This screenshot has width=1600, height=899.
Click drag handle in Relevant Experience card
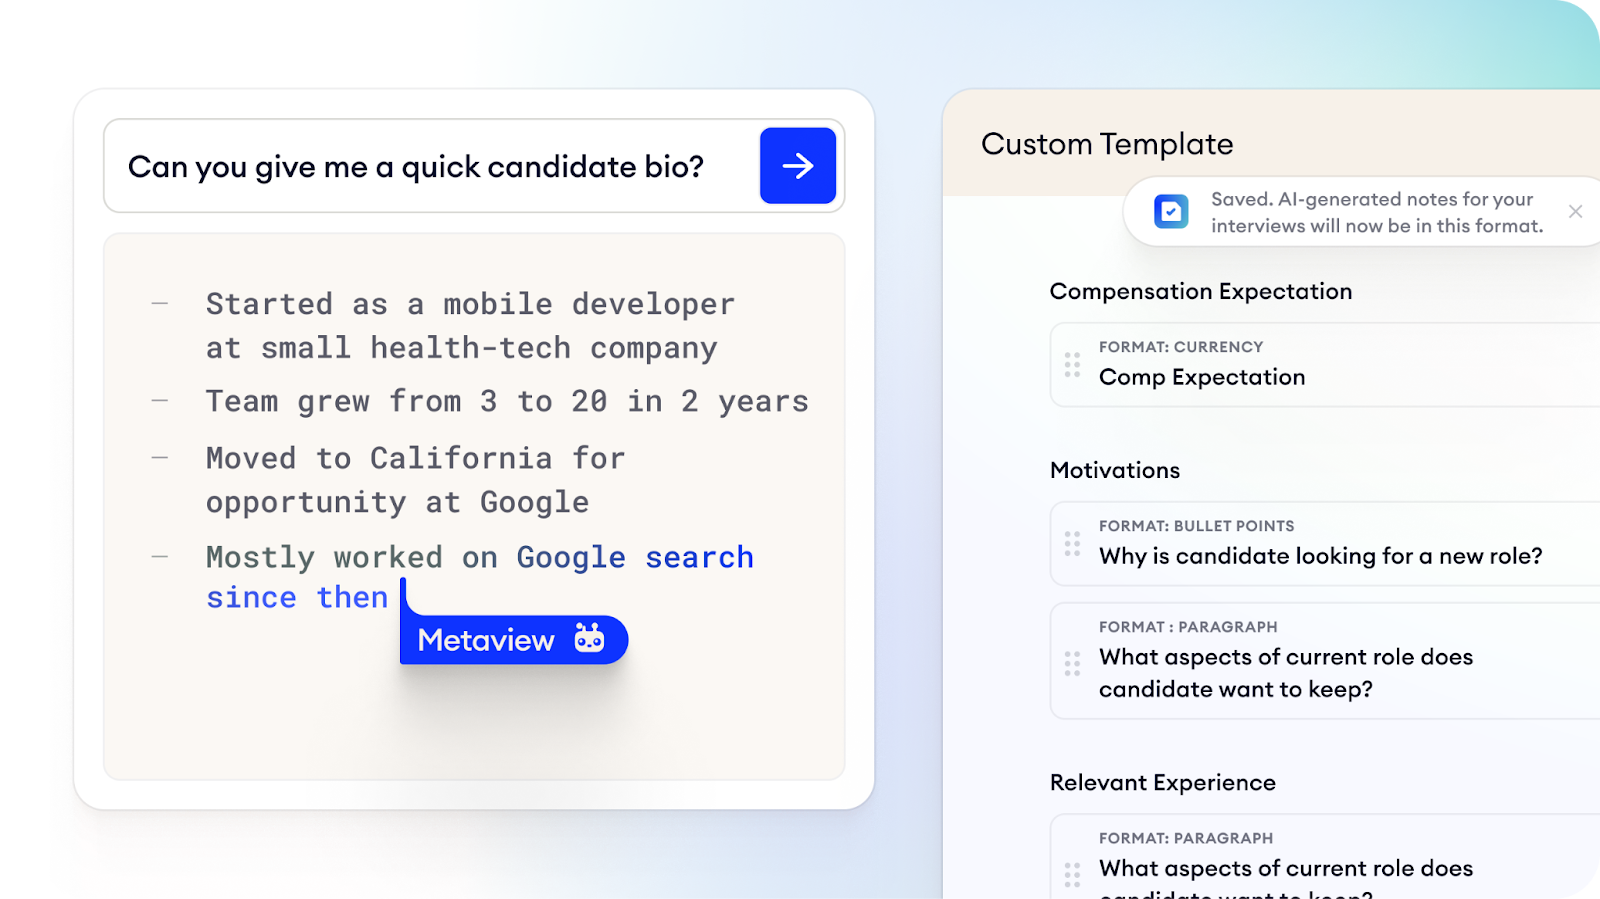(x=1072, y=875)
